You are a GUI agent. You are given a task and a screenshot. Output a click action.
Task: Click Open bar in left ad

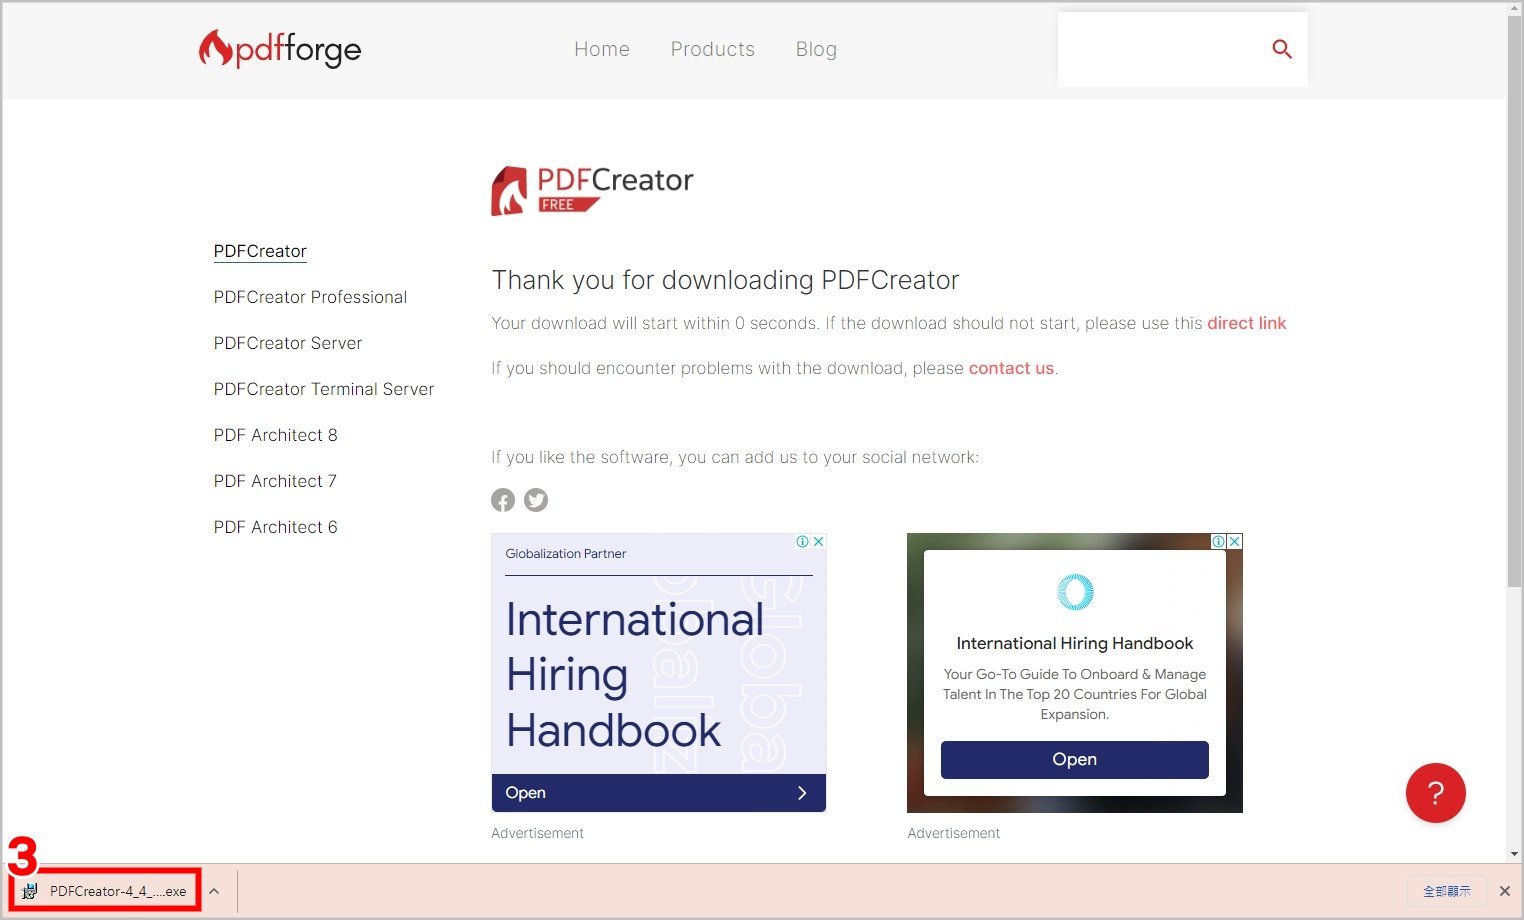(659, 793)
